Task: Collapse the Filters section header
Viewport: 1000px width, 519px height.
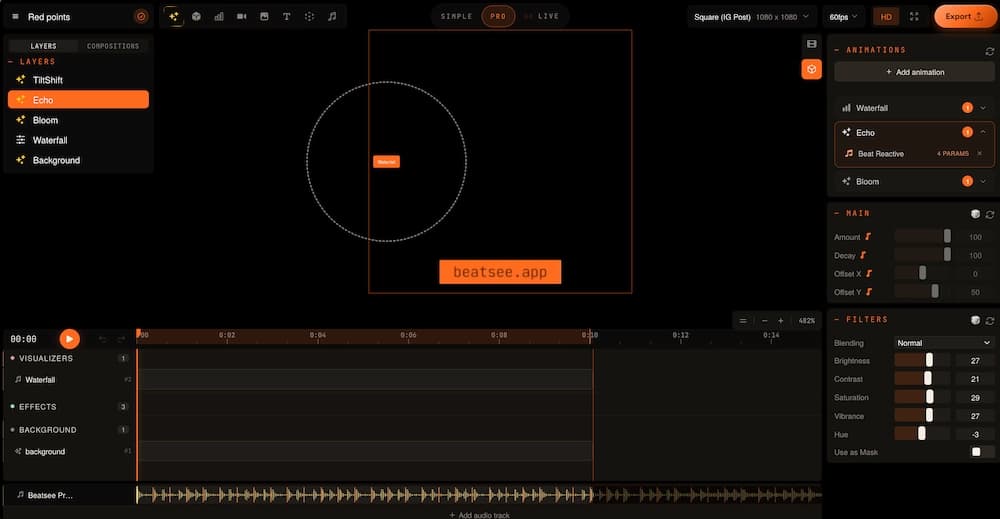Action: click(x=861, y=319)
